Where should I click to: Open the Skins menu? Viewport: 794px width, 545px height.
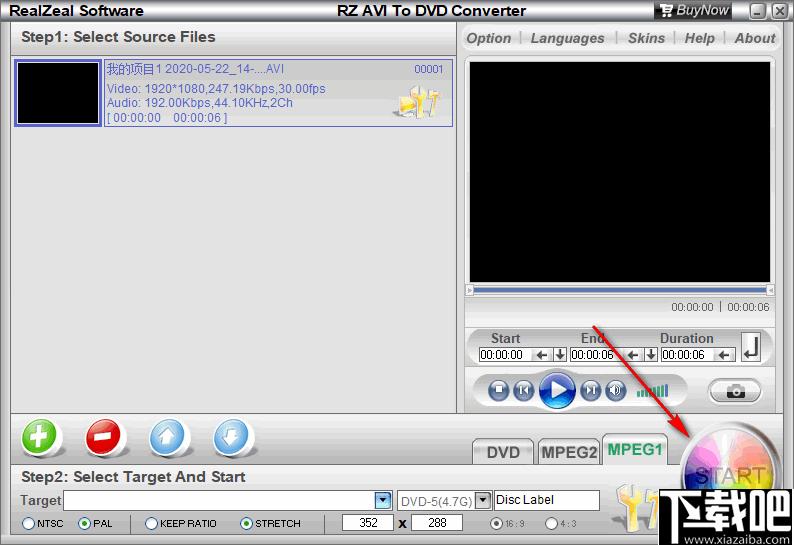pos(646,38)
